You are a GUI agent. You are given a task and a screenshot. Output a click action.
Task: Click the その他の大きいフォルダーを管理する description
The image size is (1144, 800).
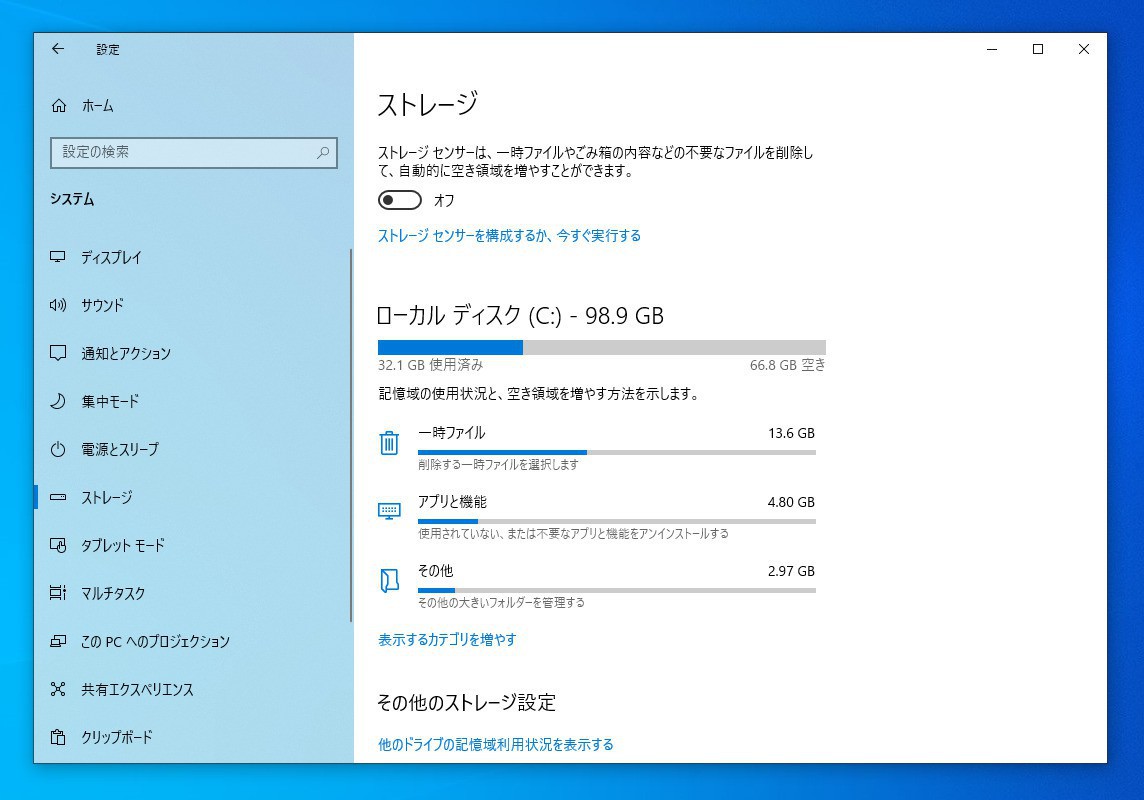(501, 602)
